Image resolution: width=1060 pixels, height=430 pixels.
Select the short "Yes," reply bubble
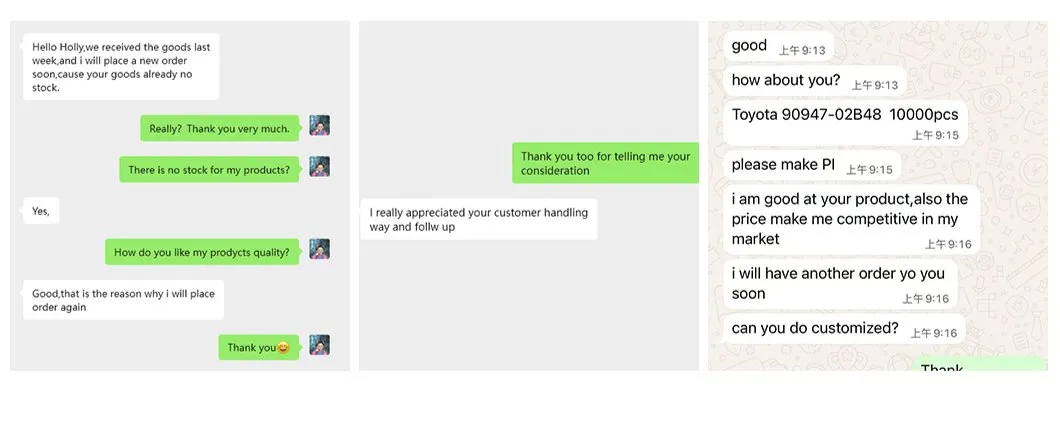41,211
